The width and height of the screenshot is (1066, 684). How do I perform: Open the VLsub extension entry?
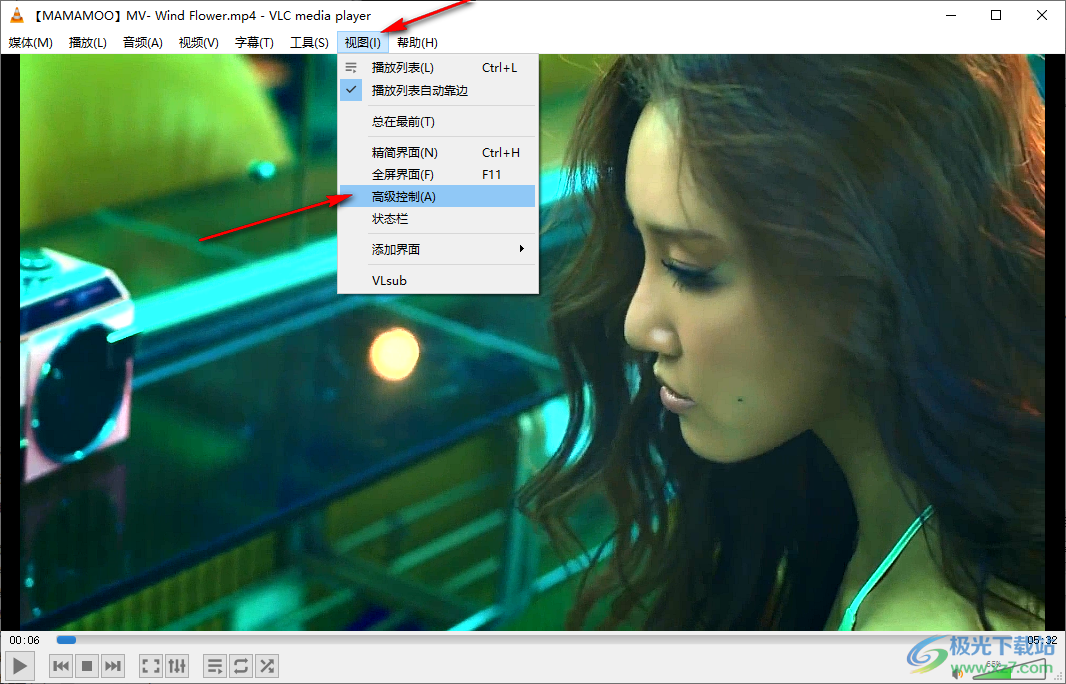click(x=438, y=280)
